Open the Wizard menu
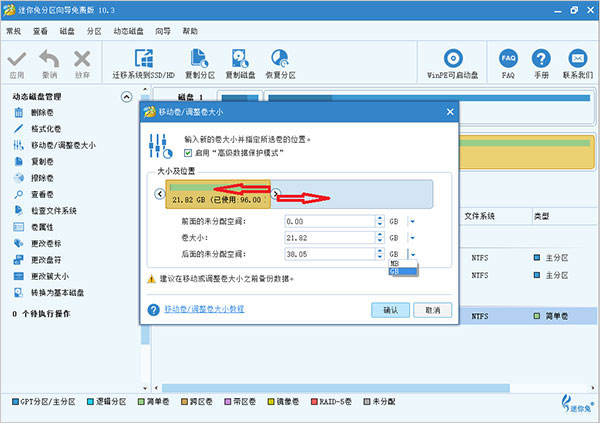The width and height of the screenshot is (600, 423). (x=163, y=31)
